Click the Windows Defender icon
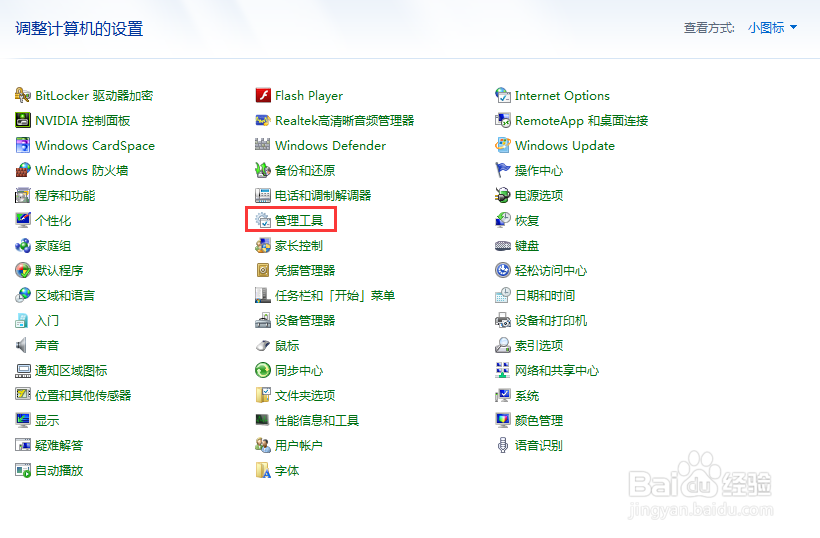 pyautogui.click(x=263, y=145)
